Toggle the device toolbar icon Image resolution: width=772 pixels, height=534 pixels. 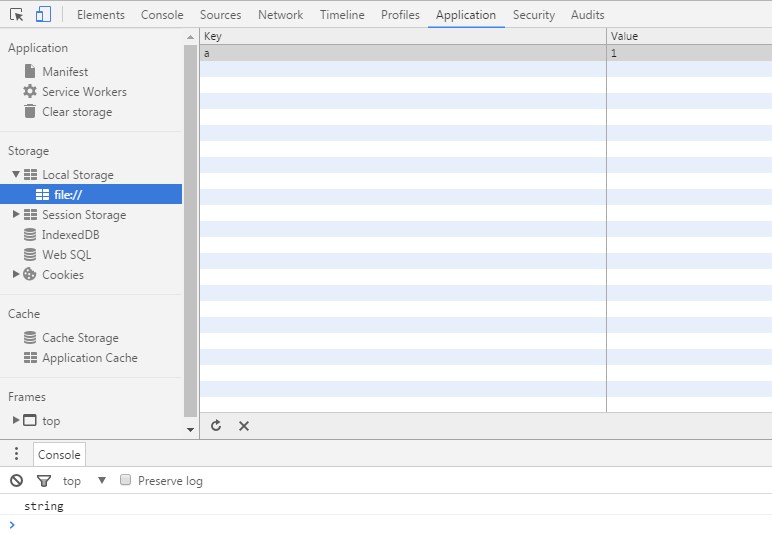coord(43,15)
